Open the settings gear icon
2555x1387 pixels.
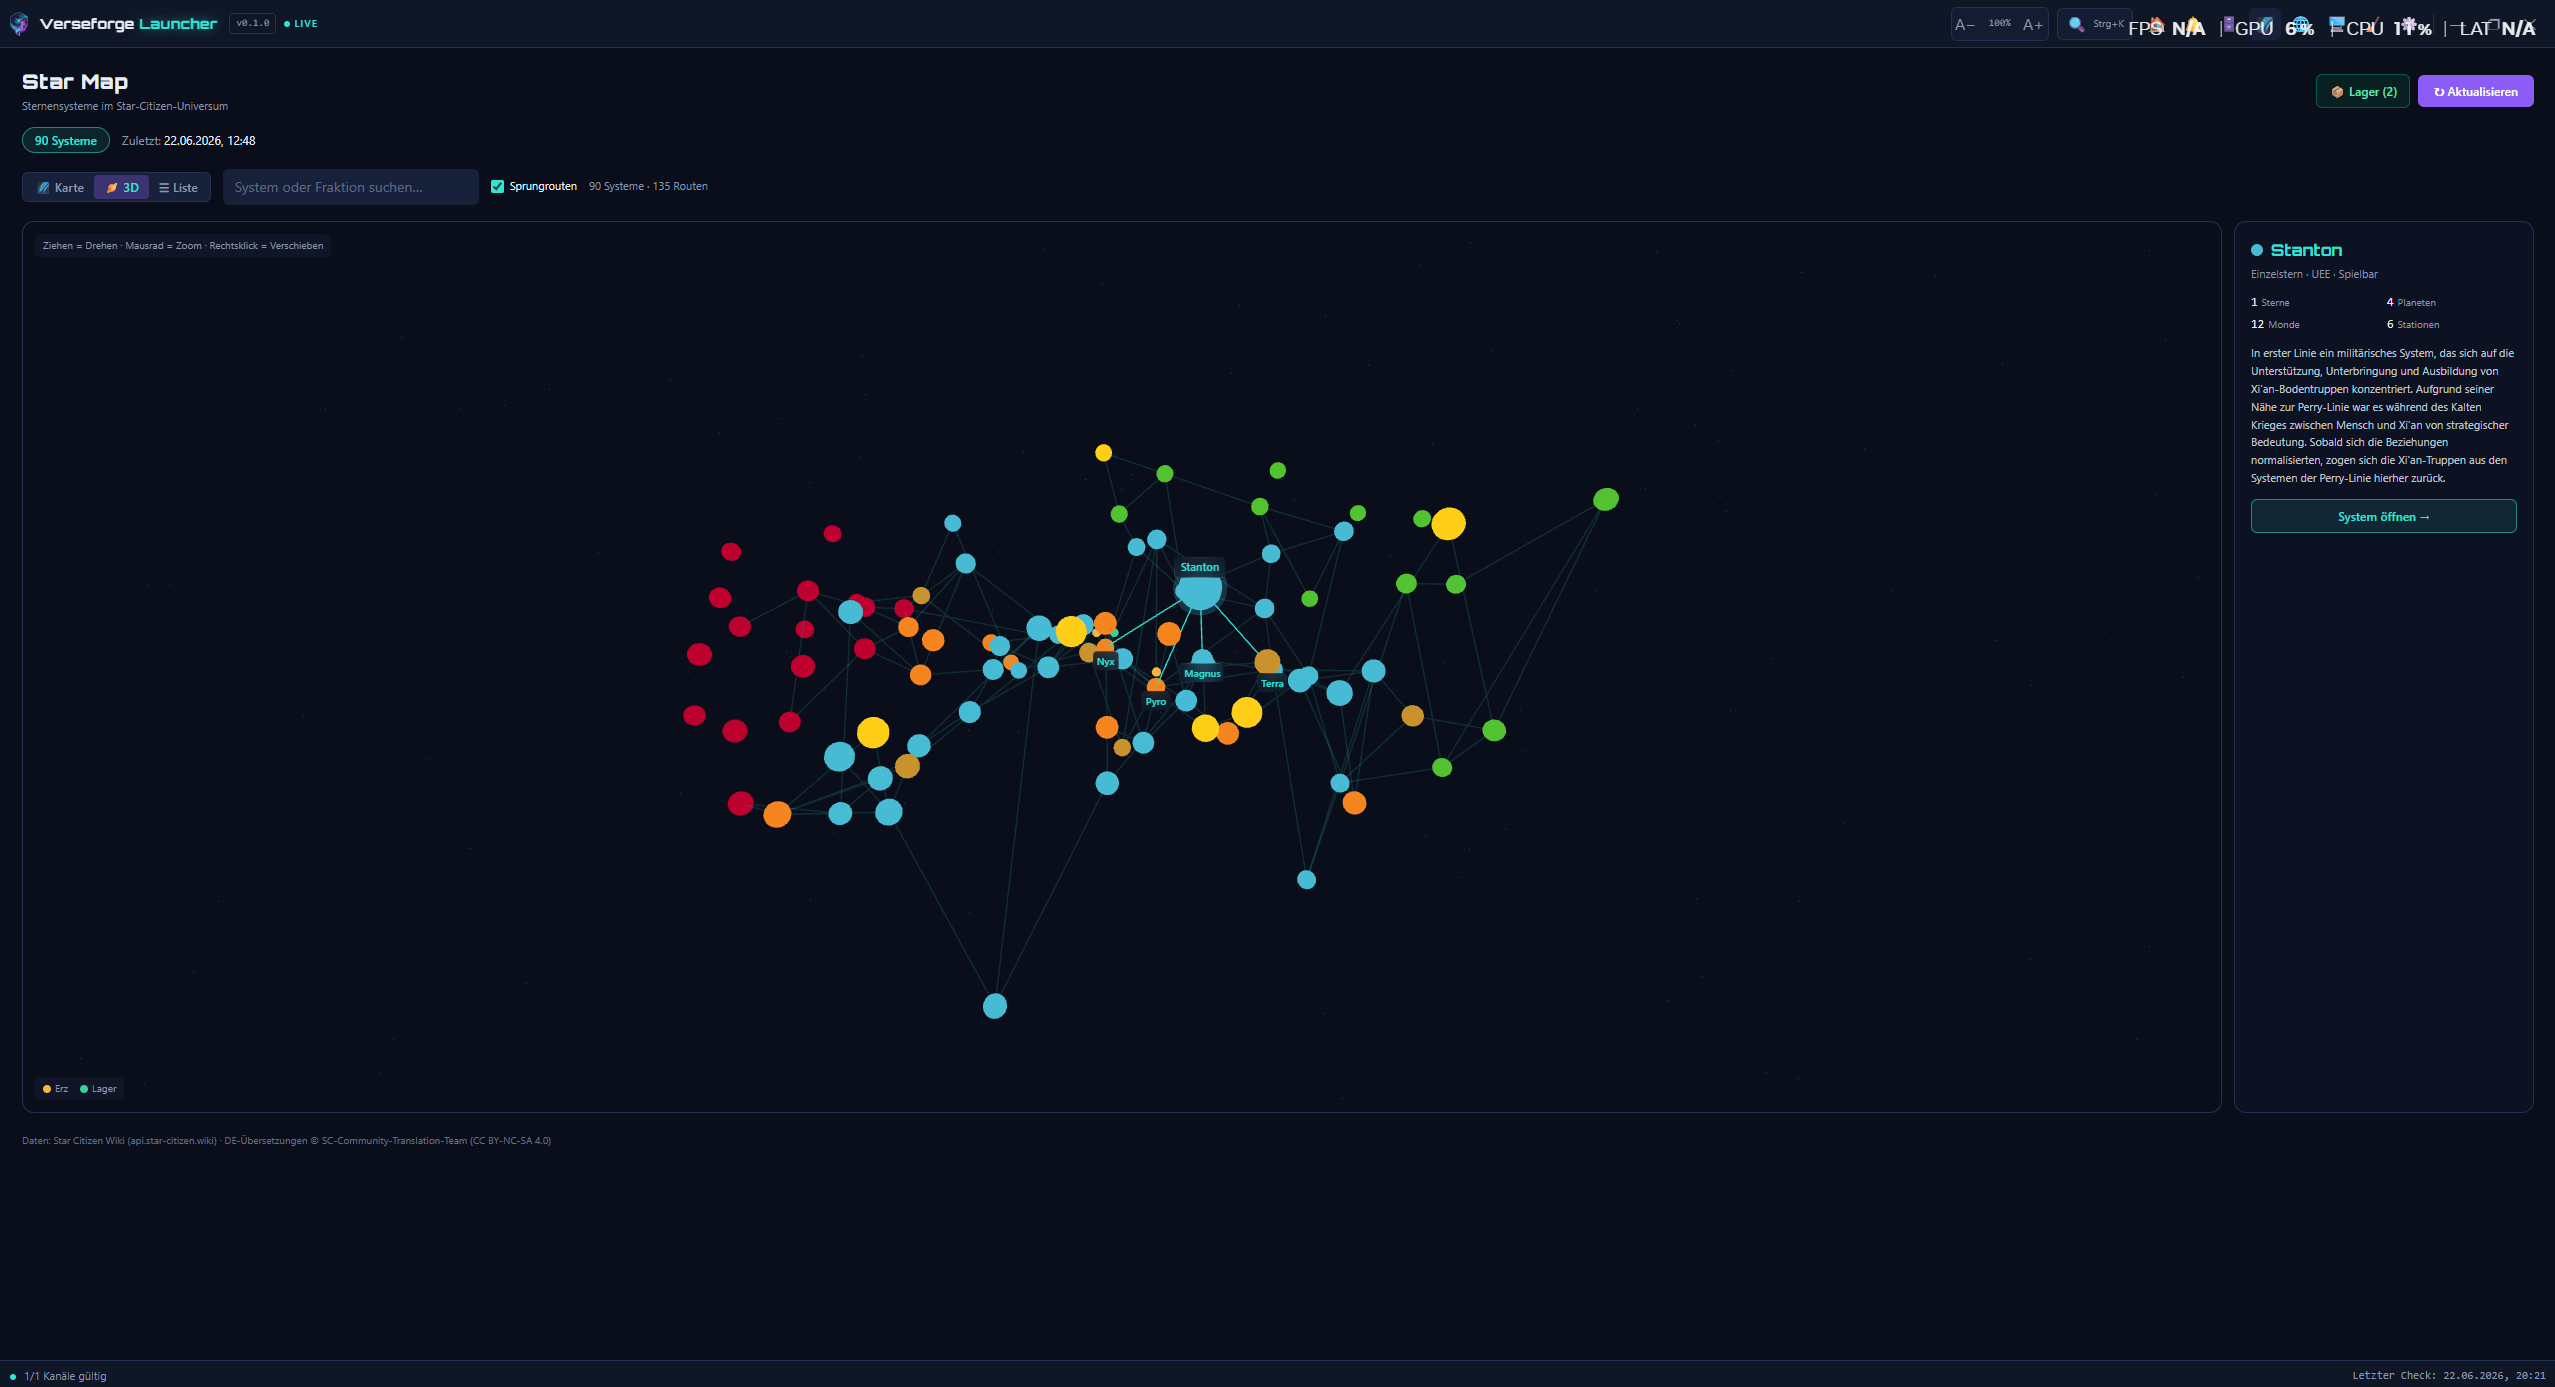point(2409,24)
